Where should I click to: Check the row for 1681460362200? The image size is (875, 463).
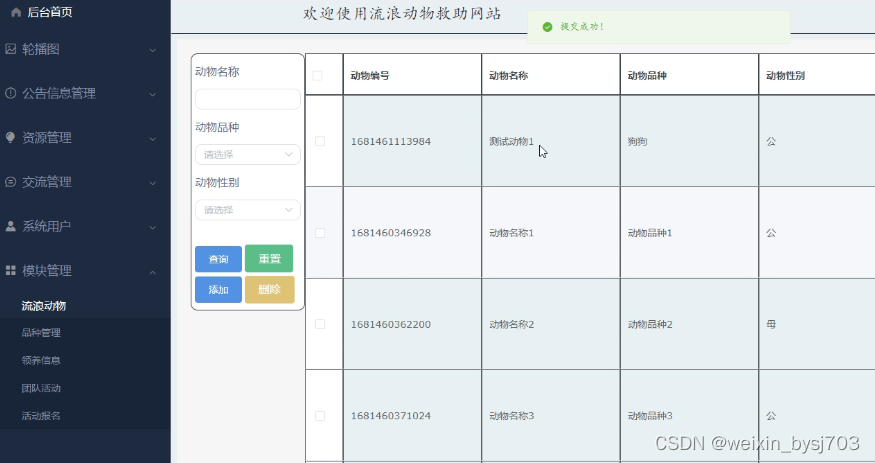(320, 324)
